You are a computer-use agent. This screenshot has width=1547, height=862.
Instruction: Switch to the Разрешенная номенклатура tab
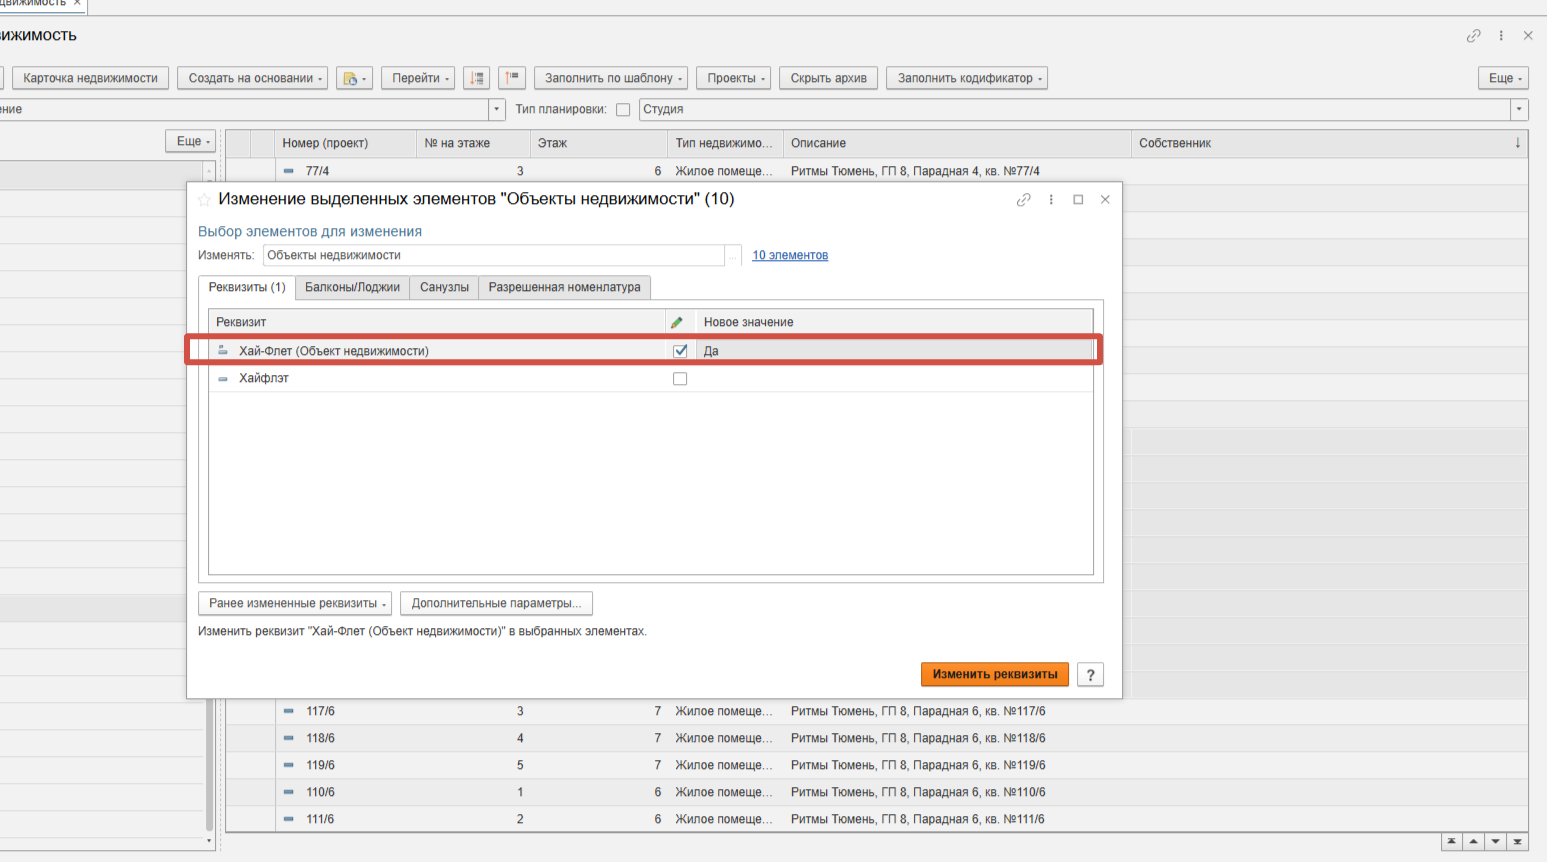point(564,287)
